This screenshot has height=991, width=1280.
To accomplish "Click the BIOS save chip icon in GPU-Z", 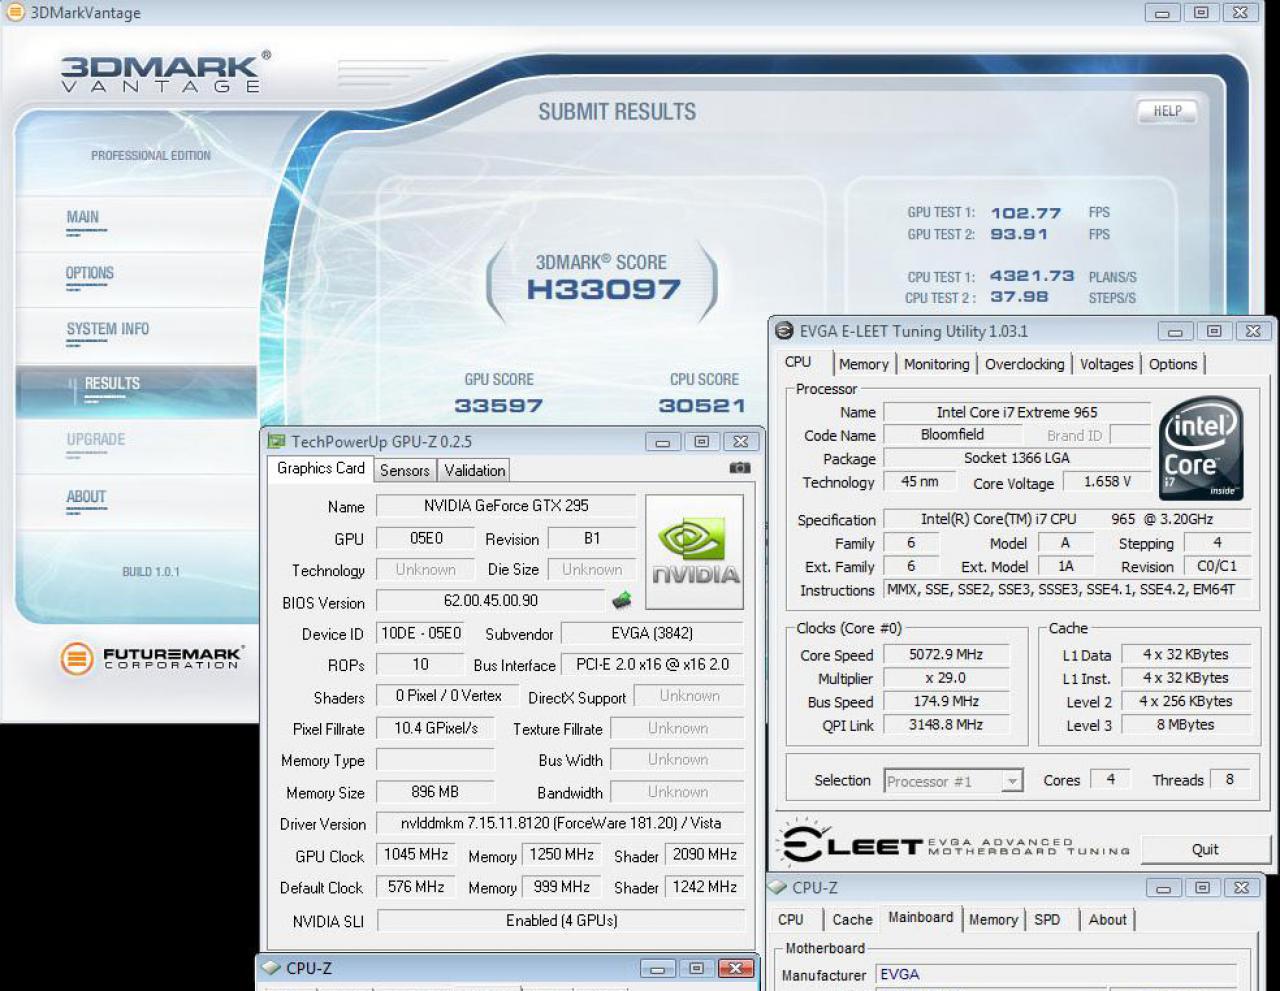I will click(x=622, y=600).
